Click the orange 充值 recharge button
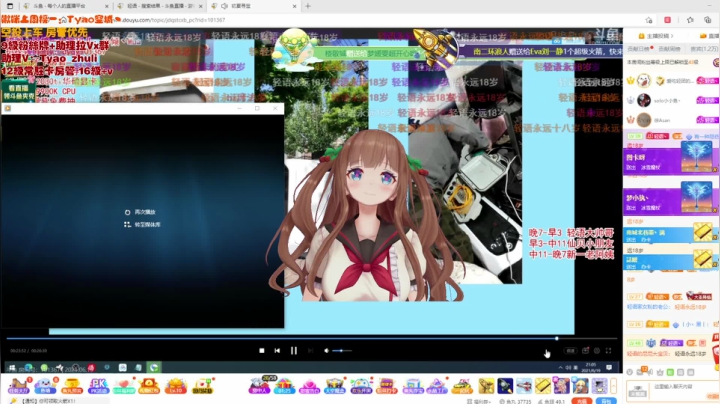This screenshot has height=404, width=720. pyautogui.click(x=581, y=401)
